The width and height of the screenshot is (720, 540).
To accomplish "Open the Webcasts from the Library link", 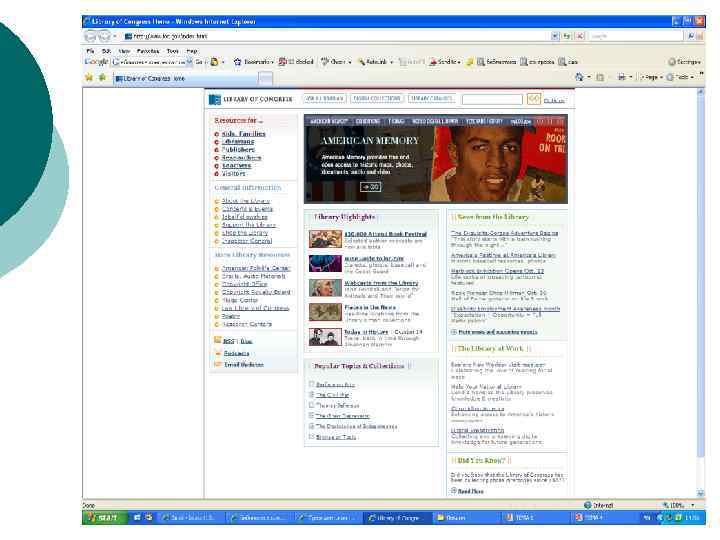I will [381, 283].
